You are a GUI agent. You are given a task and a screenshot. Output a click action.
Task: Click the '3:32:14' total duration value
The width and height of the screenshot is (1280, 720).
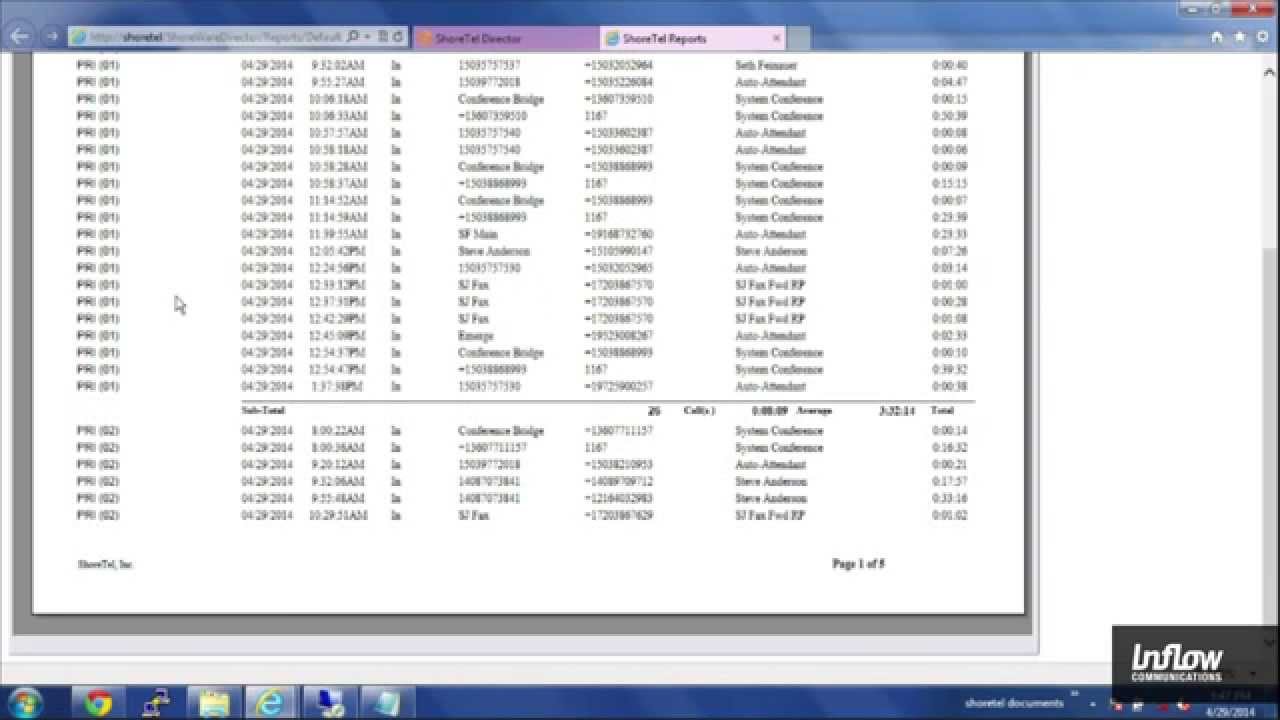(897, 410)
